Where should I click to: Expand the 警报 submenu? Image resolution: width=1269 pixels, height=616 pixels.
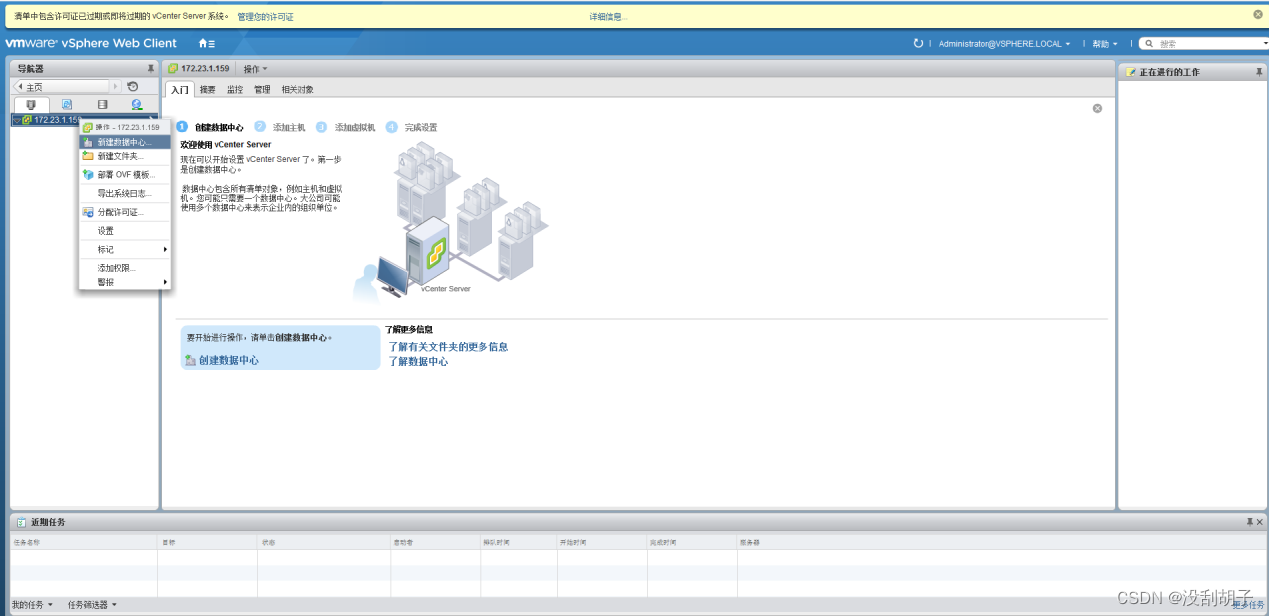point(125,282)
